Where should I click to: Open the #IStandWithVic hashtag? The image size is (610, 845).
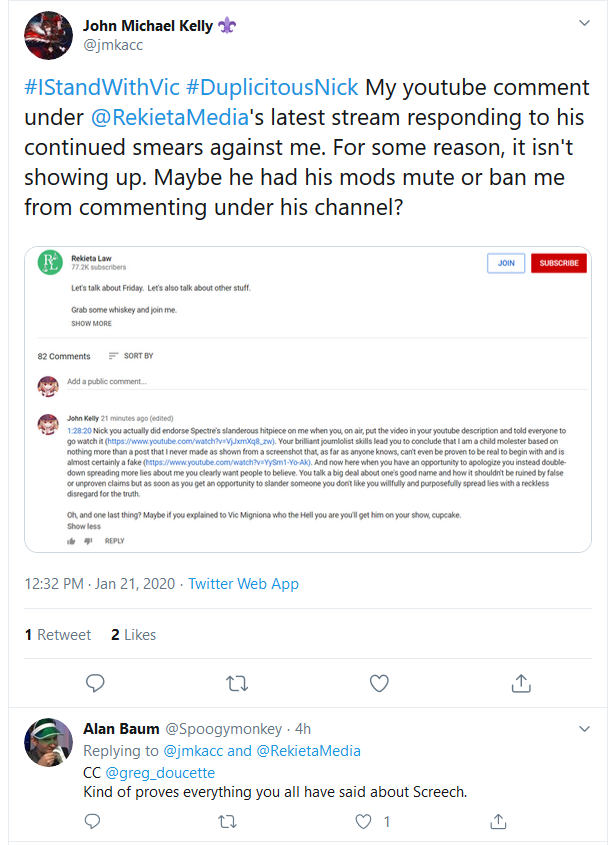102,87
